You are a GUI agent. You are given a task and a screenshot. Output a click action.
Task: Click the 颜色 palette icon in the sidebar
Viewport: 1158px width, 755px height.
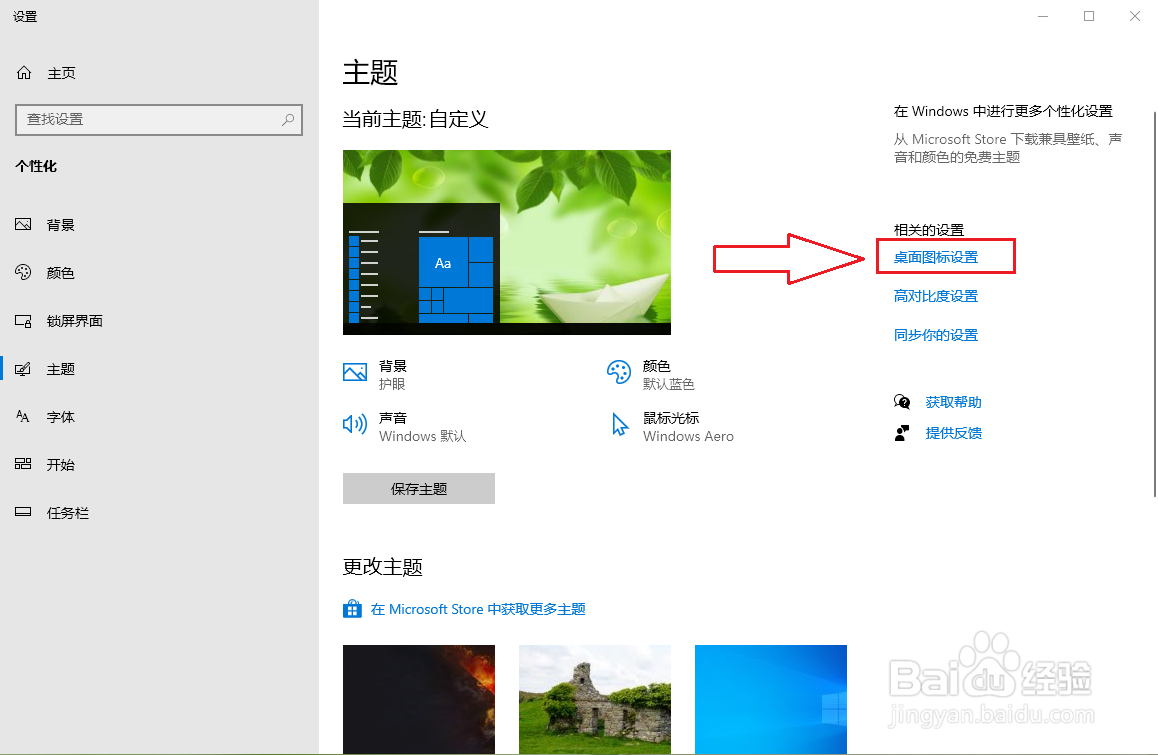23,273
